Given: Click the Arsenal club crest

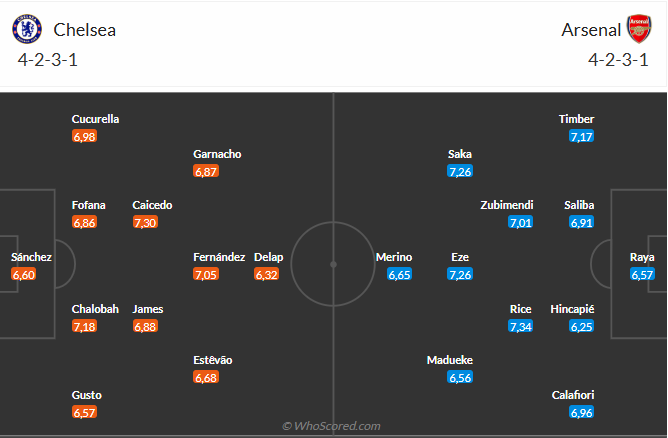Looking at the screenshot, I should (x=638, y=28).
